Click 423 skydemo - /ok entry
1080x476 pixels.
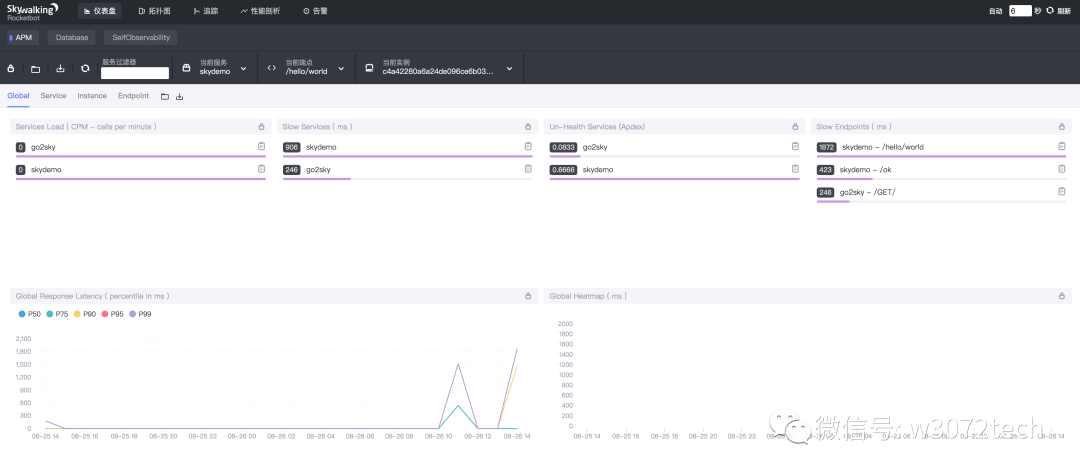[x=941, y=171]
